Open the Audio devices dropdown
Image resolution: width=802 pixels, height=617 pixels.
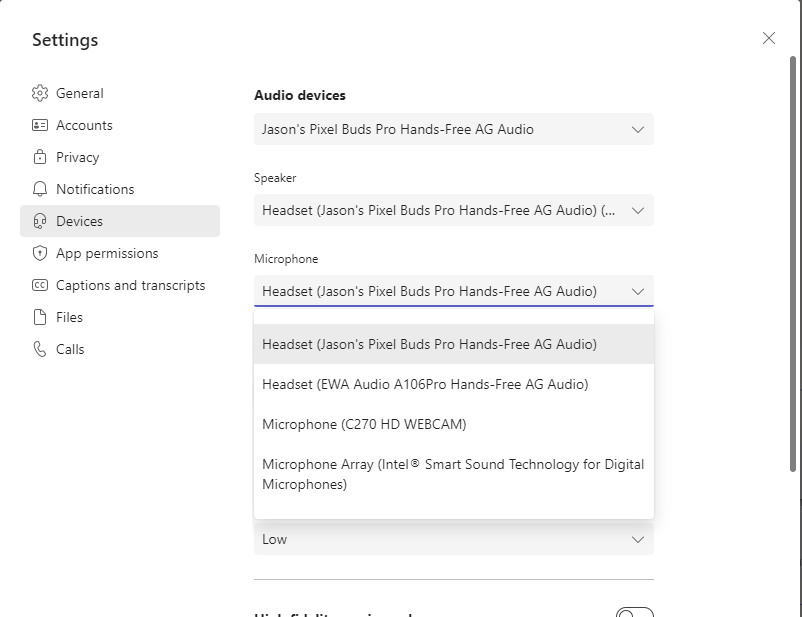[x=454, y=129]
